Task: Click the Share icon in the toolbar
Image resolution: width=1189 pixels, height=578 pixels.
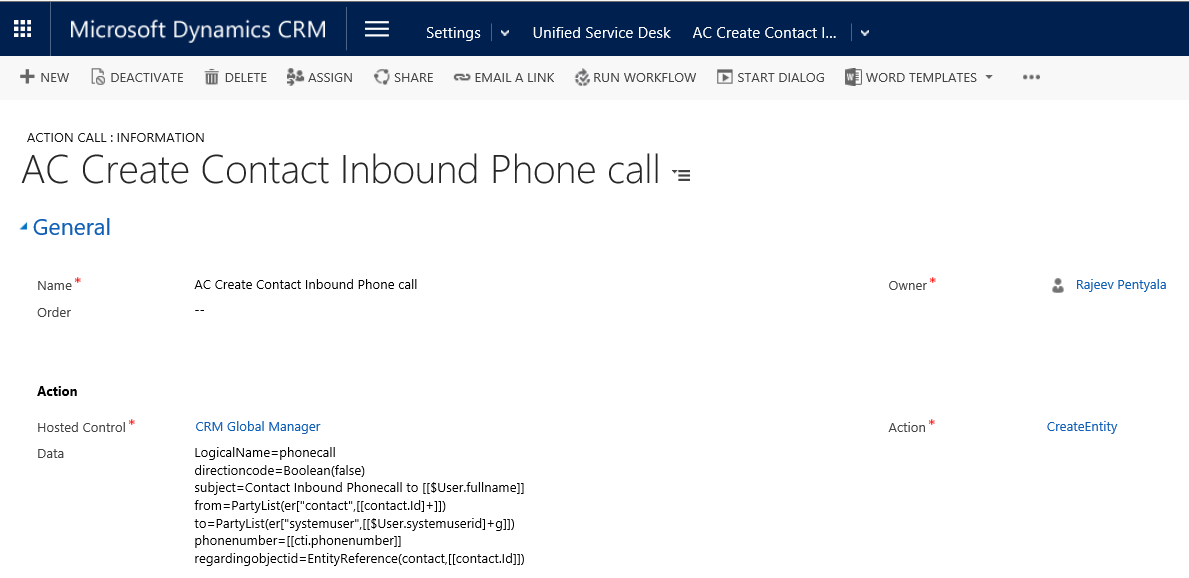Action: [x=382, y=77]
